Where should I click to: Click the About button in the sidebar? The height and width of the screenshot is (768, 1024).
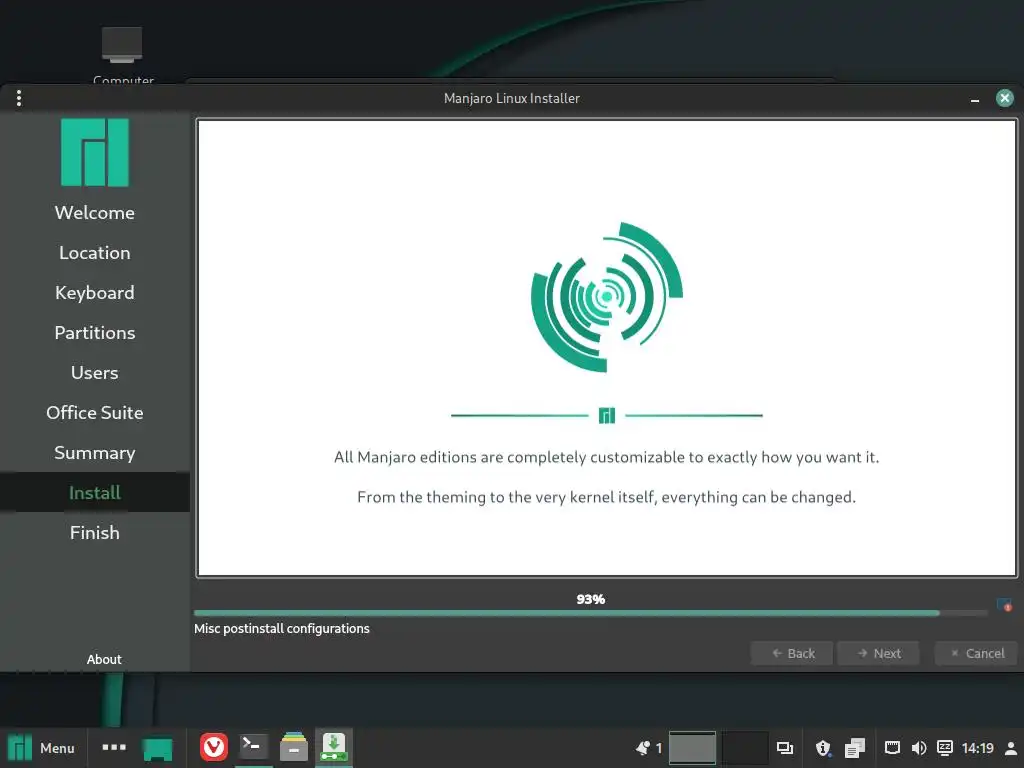click(x=104, y=659)
